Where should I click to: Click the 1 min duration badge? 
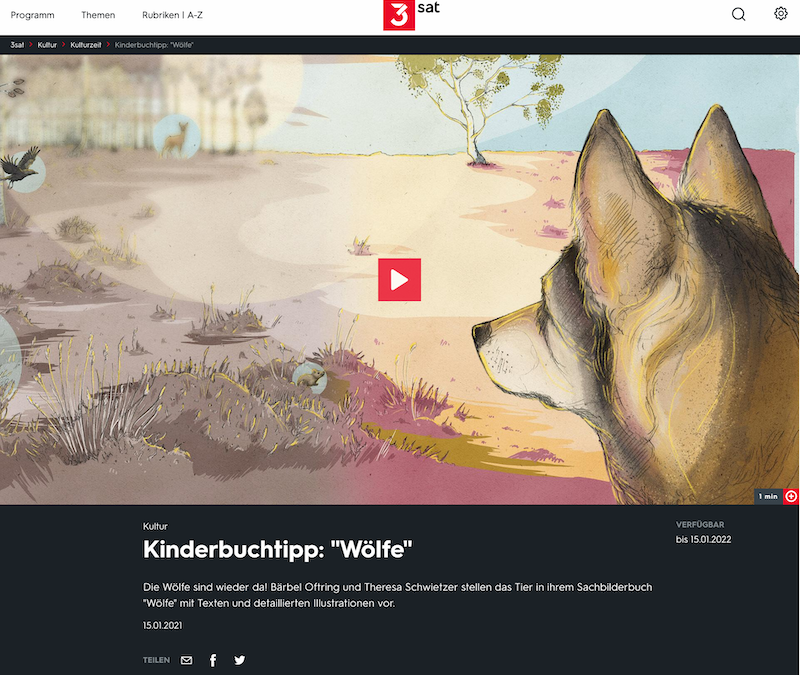click(768, 496)
